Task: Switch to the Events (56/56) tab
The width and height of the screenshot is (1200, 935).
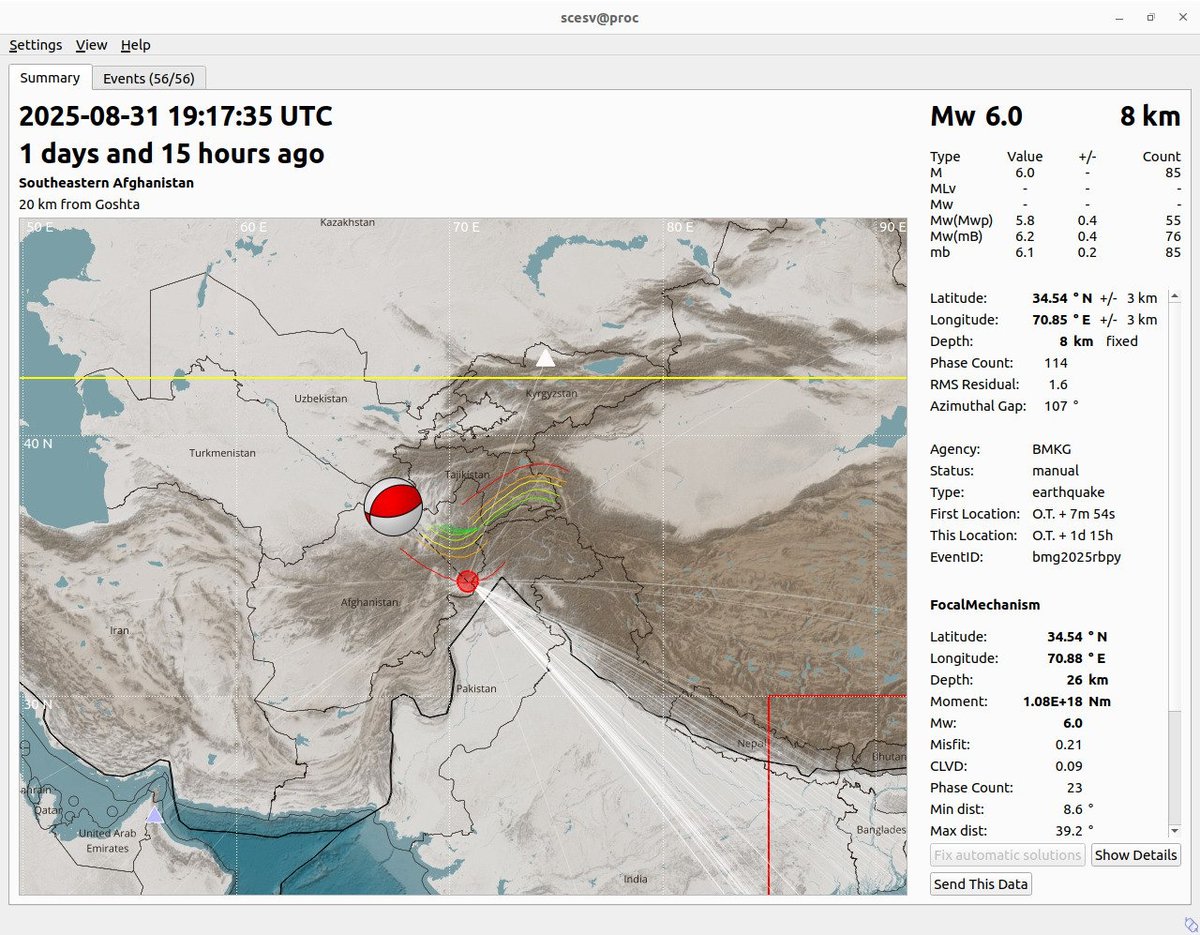Action: point(149,77)
